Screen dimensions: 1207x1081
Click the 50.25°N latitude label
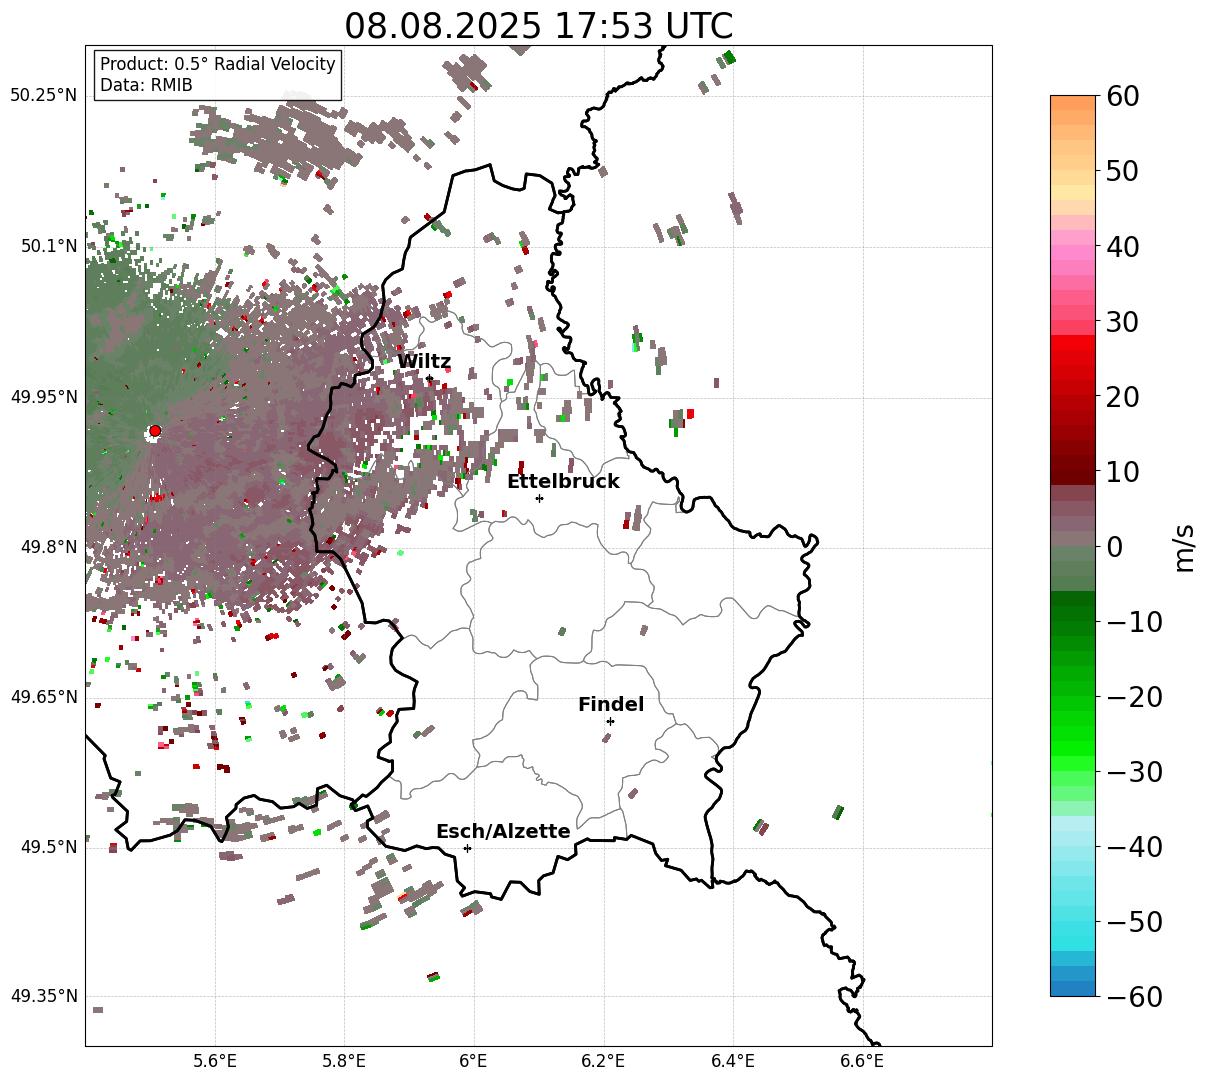pyautogui.click(x=44, y=95)
